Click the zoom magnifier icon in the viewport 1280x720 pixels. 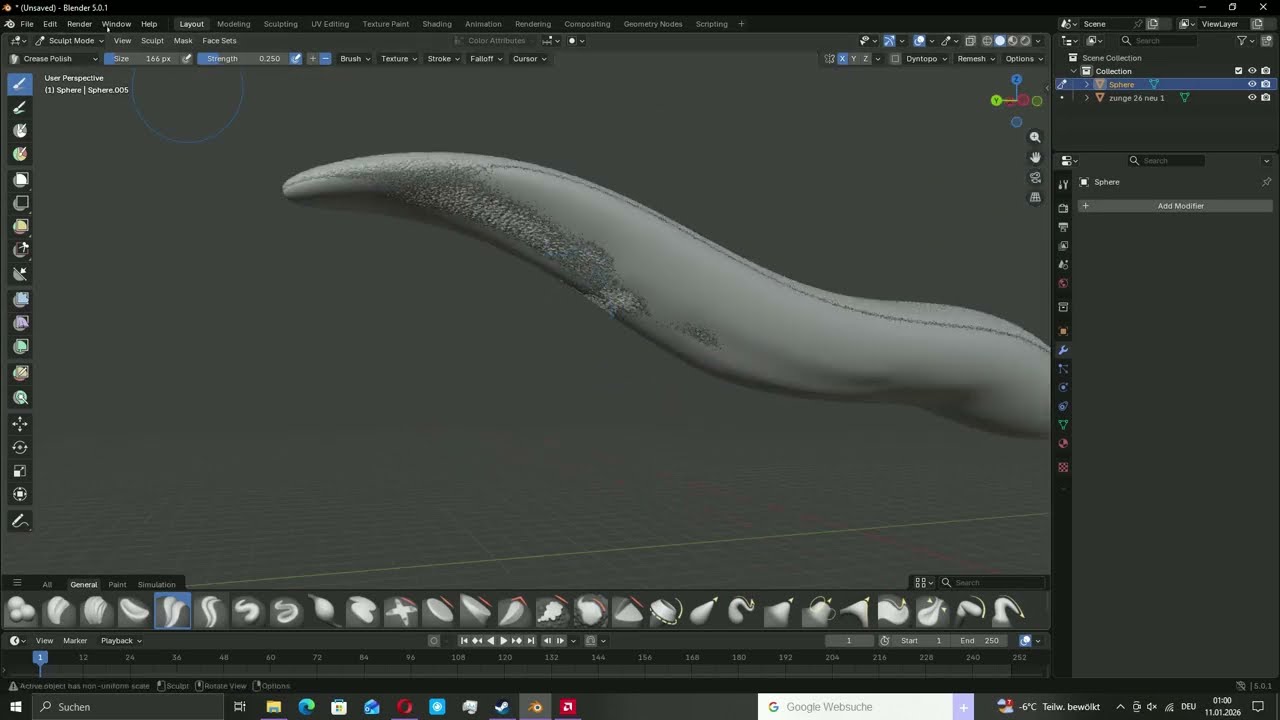1035,137
